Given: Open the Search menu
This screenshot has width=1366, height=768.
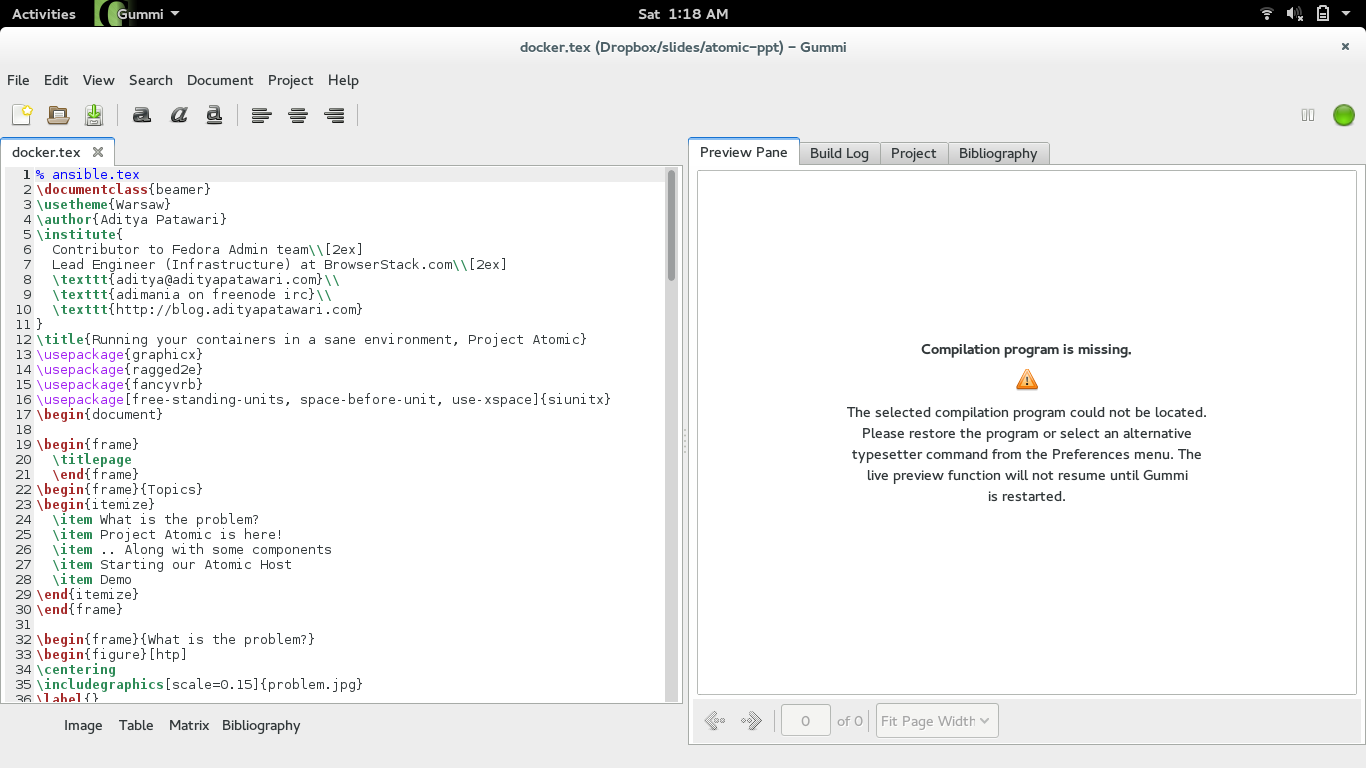Looking at the screenshot, I should pos(151,80).
